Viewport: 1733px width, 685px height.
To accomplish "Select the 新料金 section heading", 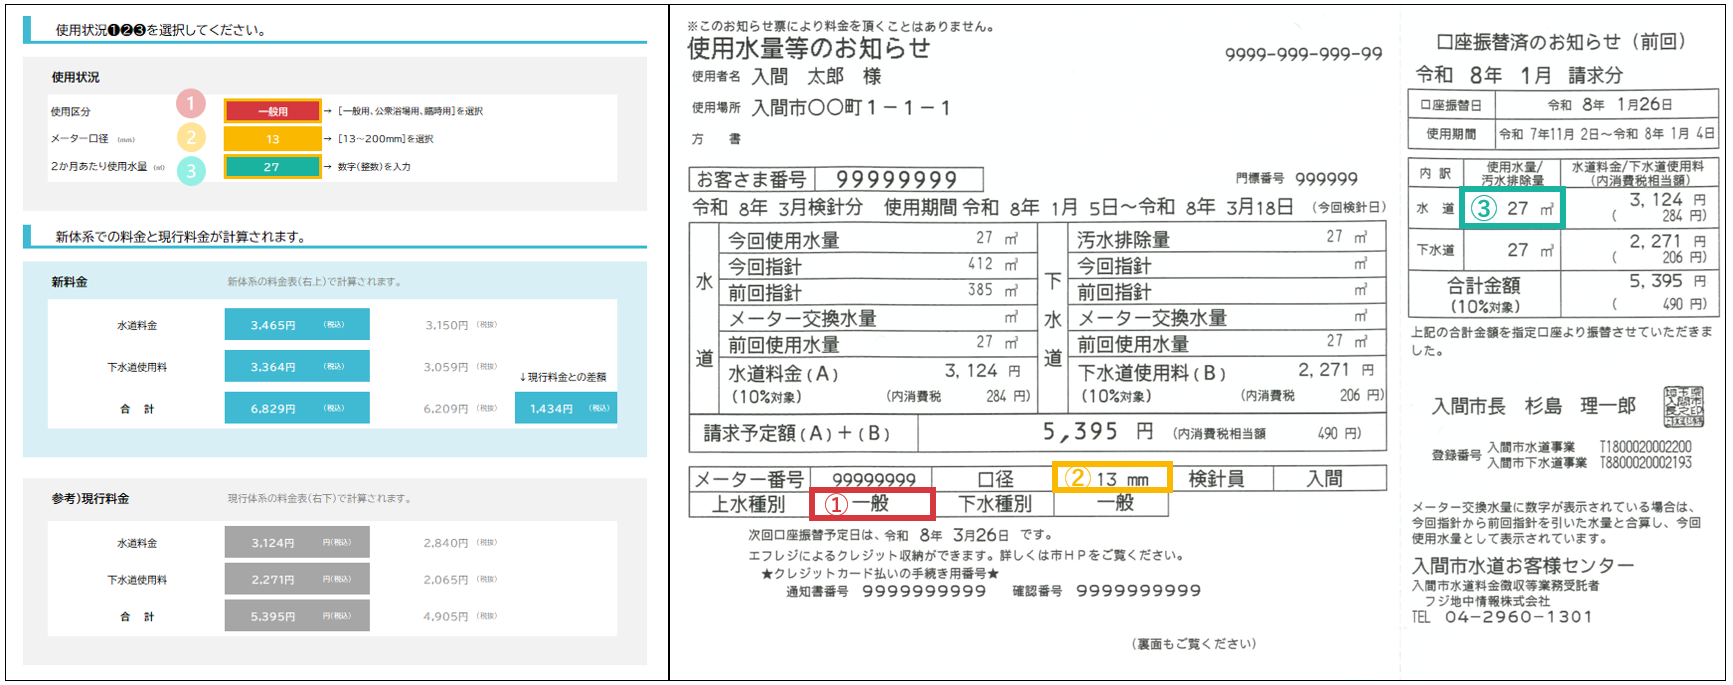I will pyautogui.click(x=69, y=282).
